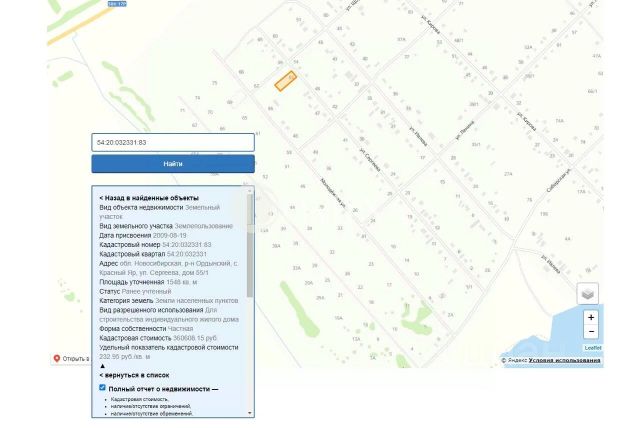The width and height of the screenshot is (640, 428).
Task: Open Yandex terms of use link
Action: tap(564, 360)
